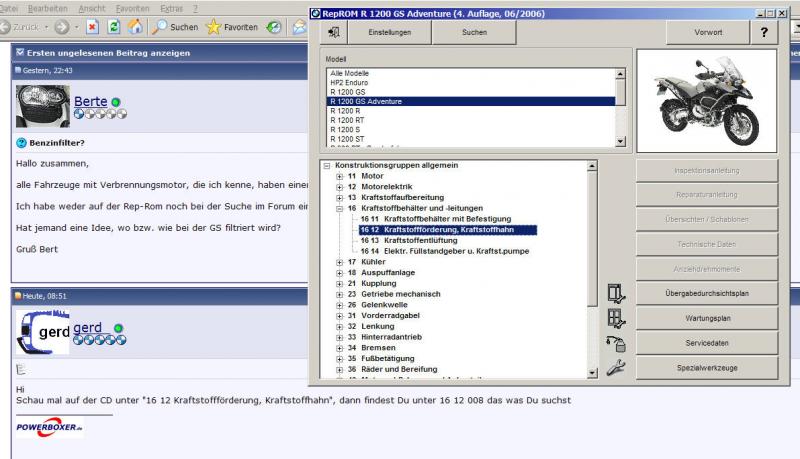The image size is (800, 459).
Task: Open Berte's user profile link
Action: (91, 101)
